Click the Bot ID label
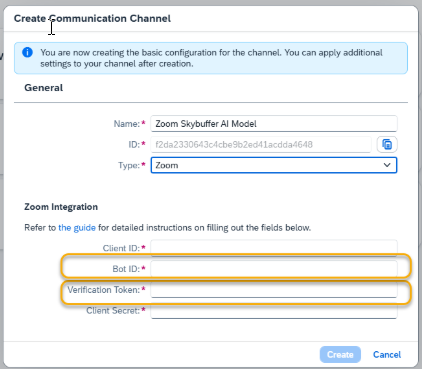This screenshot has width=422, height=369. coord(126,269)
